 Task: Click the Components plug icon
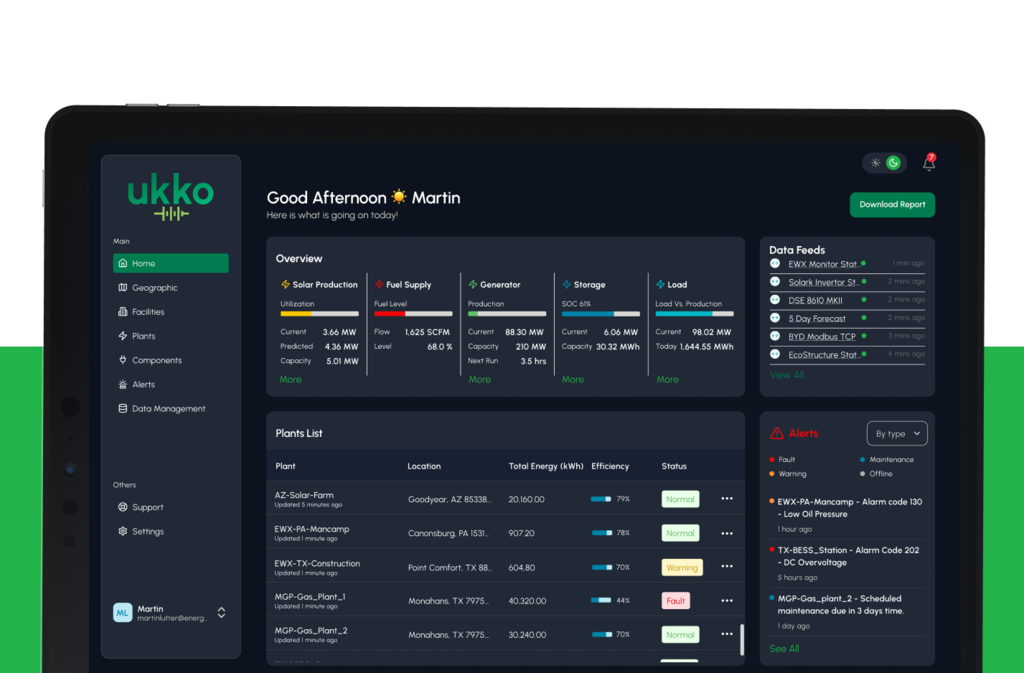(x=122, y=360)
